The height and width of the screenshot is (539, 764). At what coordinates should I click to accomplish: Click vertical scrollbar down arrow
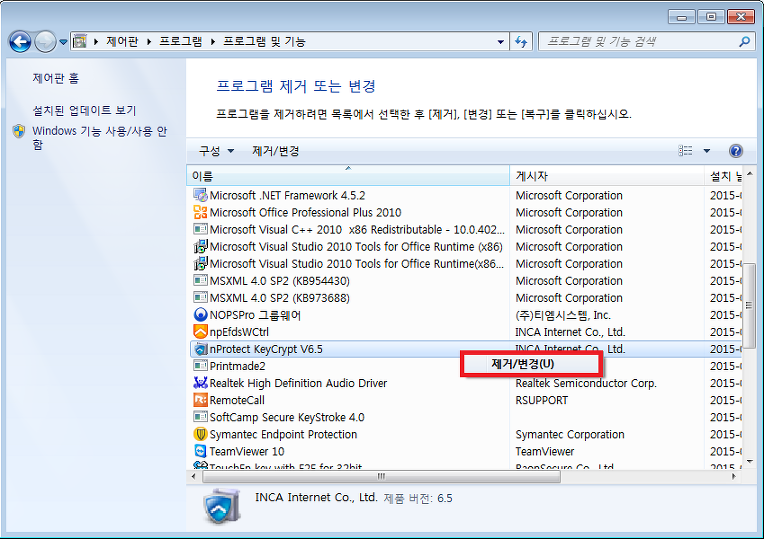click(750, 461)
